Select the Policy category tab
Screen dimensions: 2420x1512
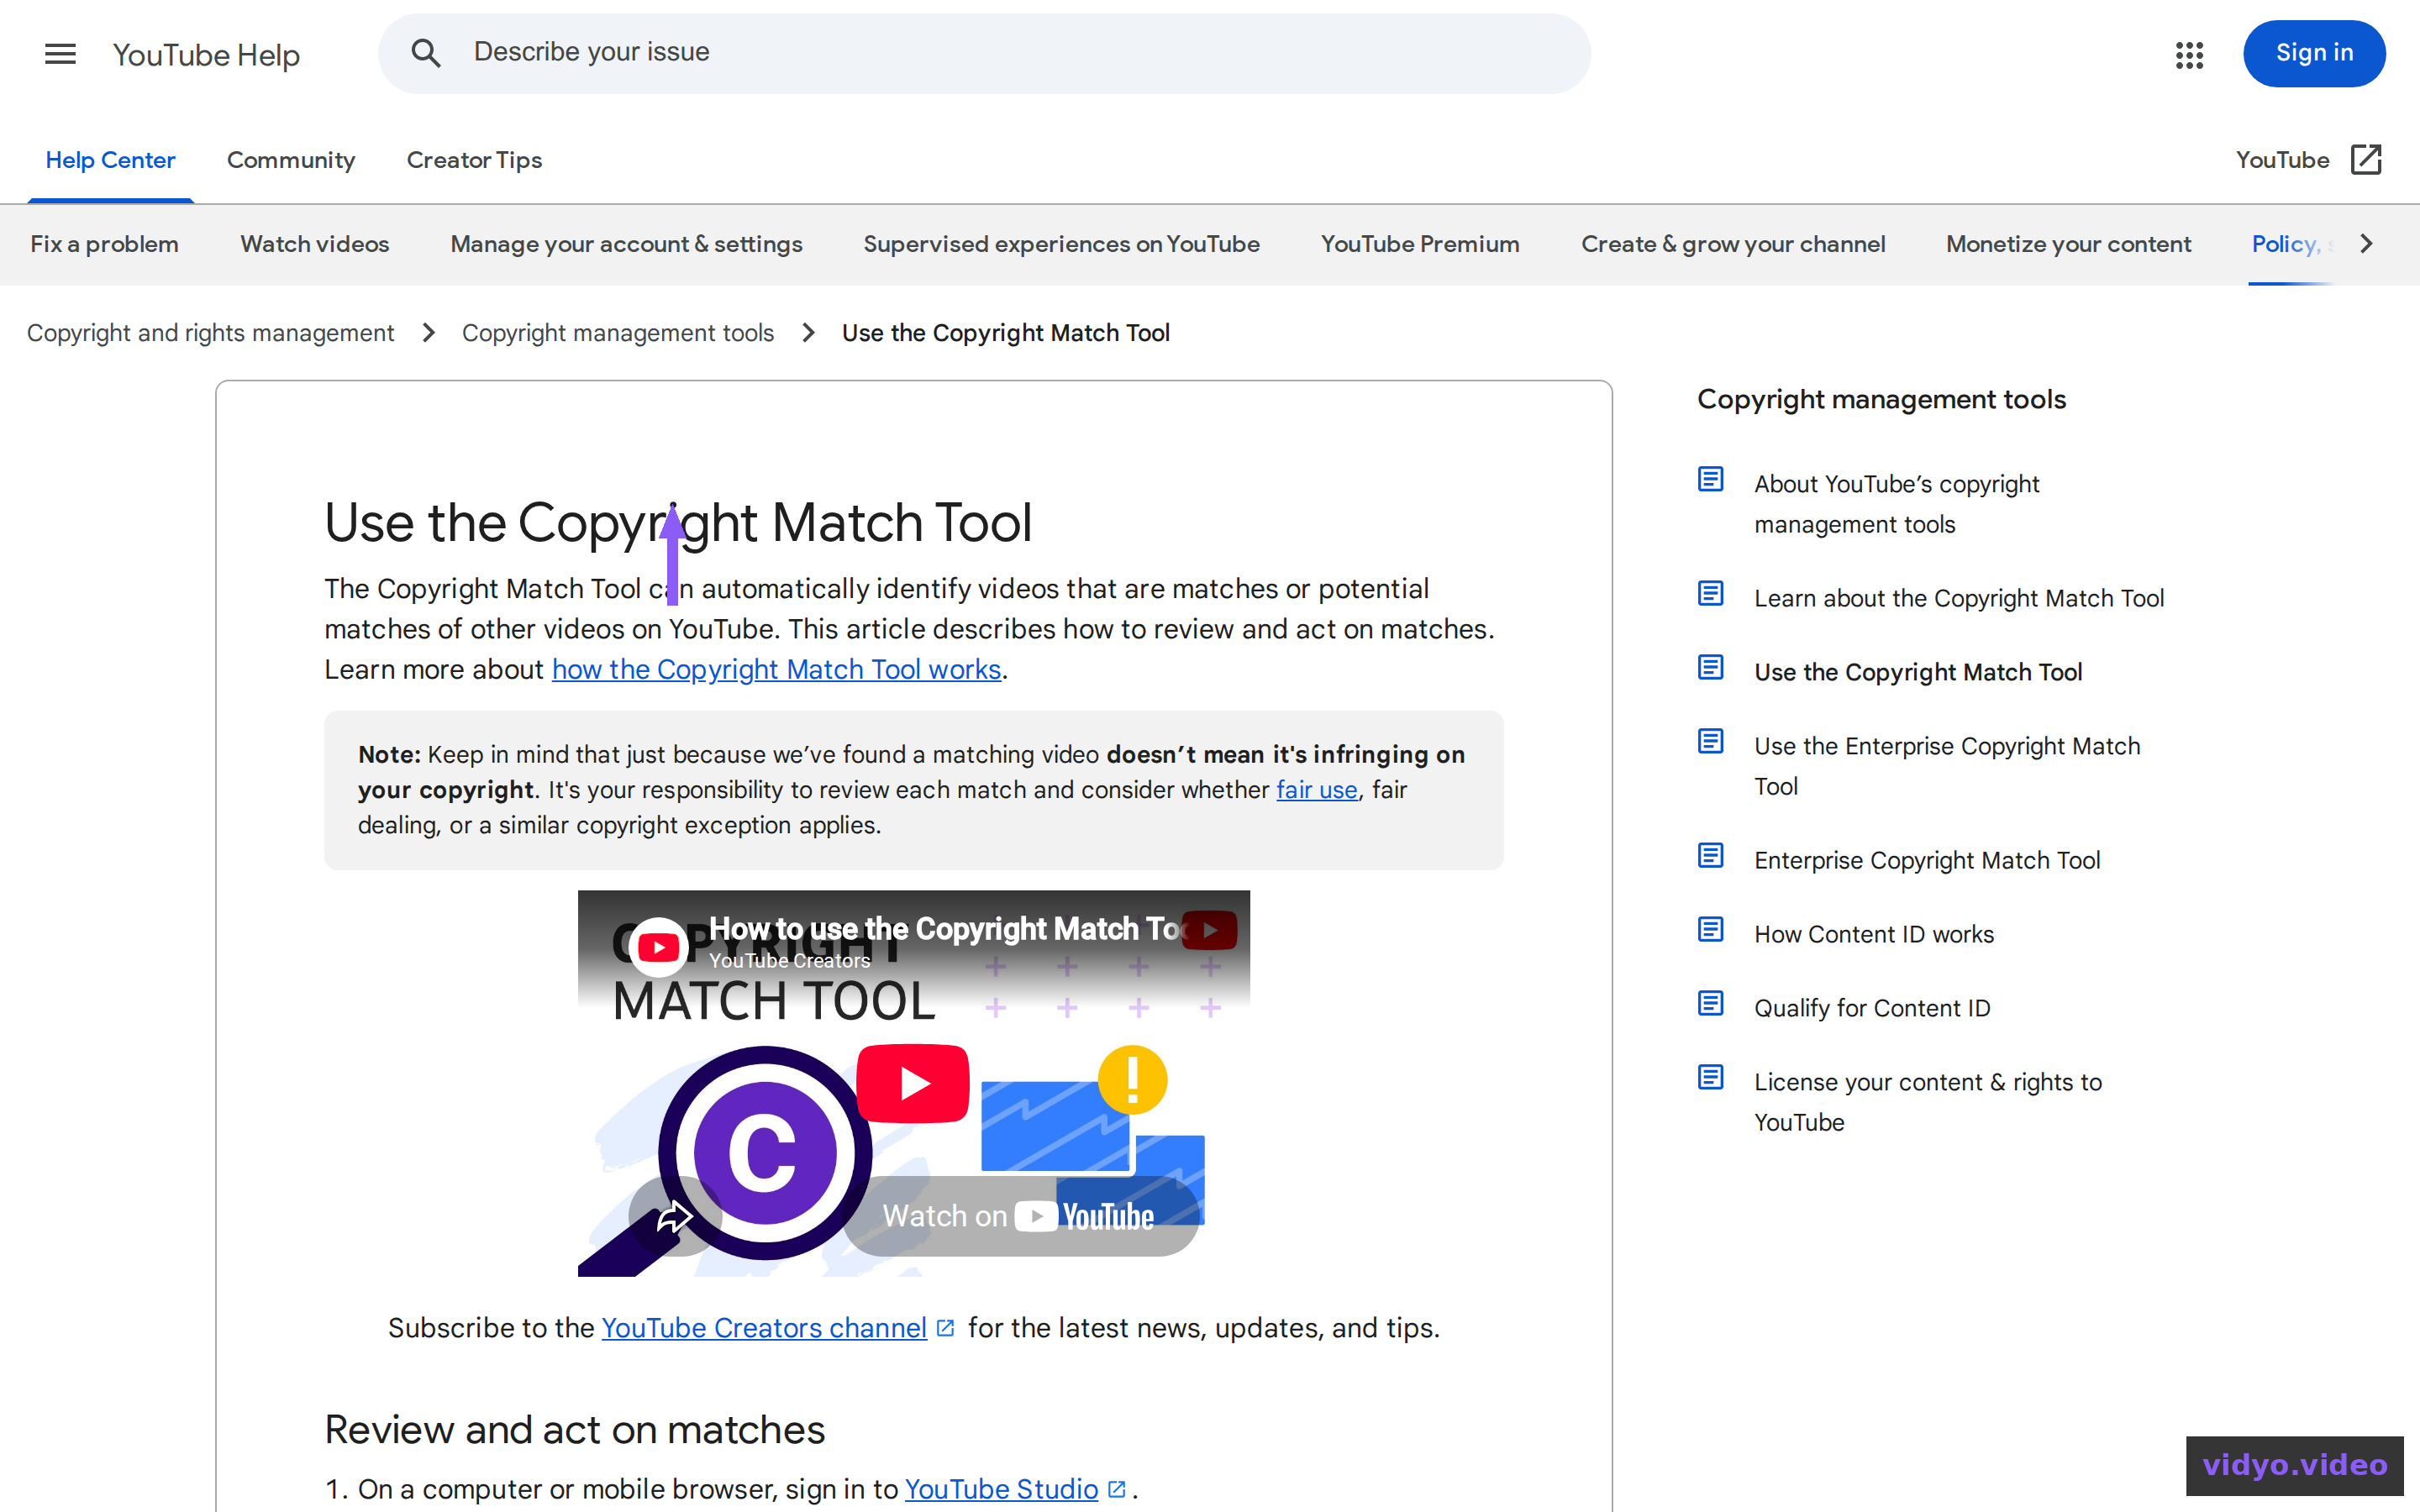coord(2291,244)
